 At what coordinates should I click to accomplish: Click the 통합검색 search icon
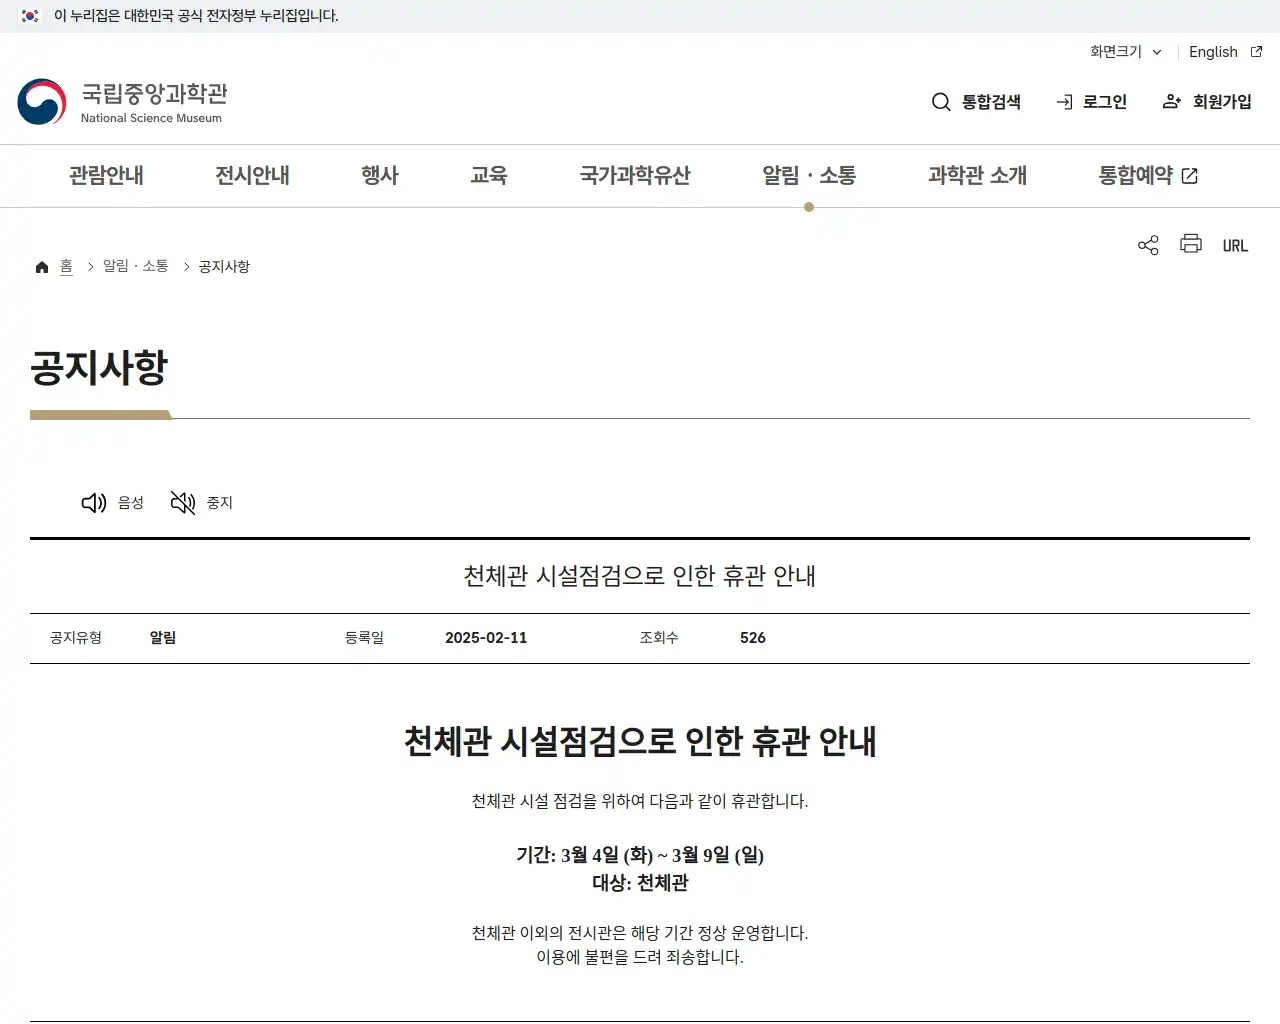coord(941,101)
